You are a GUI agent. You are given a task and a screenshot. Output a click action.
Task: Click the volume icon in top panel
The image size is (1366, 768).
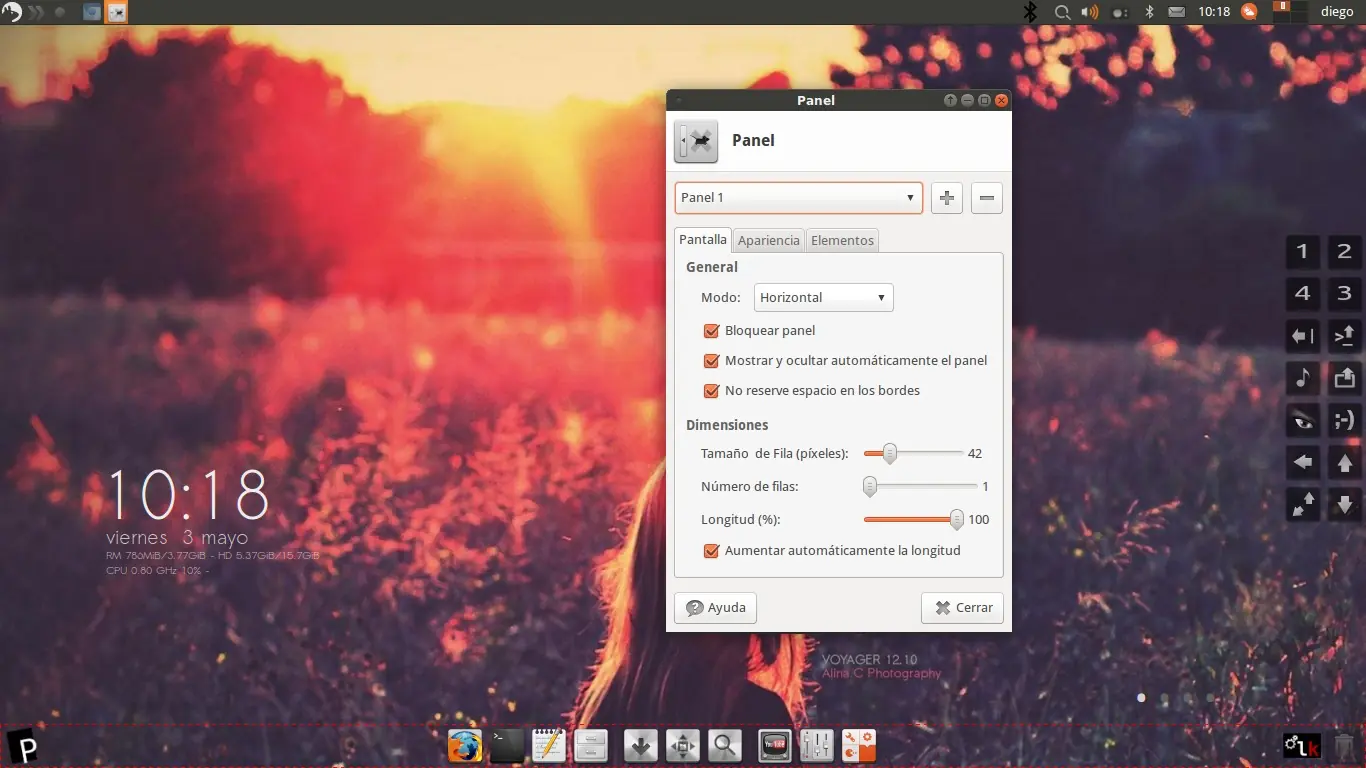coord(1090,12)
